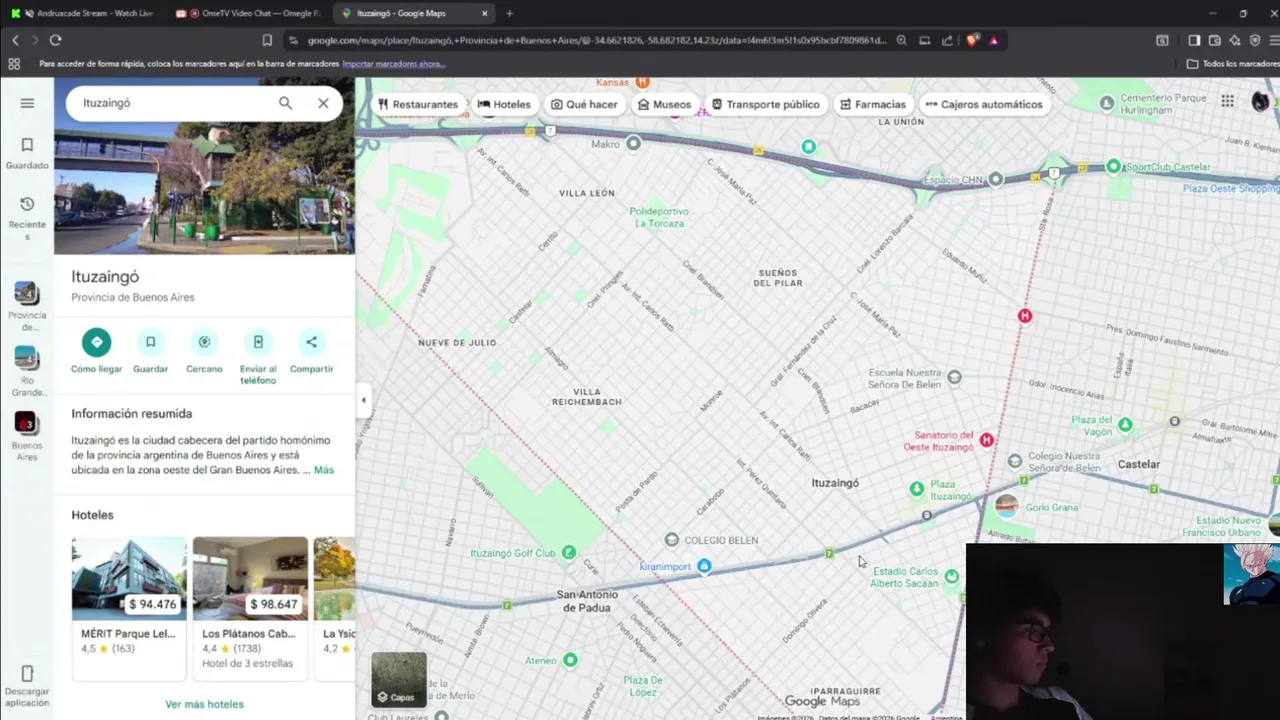
Task: Click the Gorki Grana map marker
Action: [x=1006, y=507]
